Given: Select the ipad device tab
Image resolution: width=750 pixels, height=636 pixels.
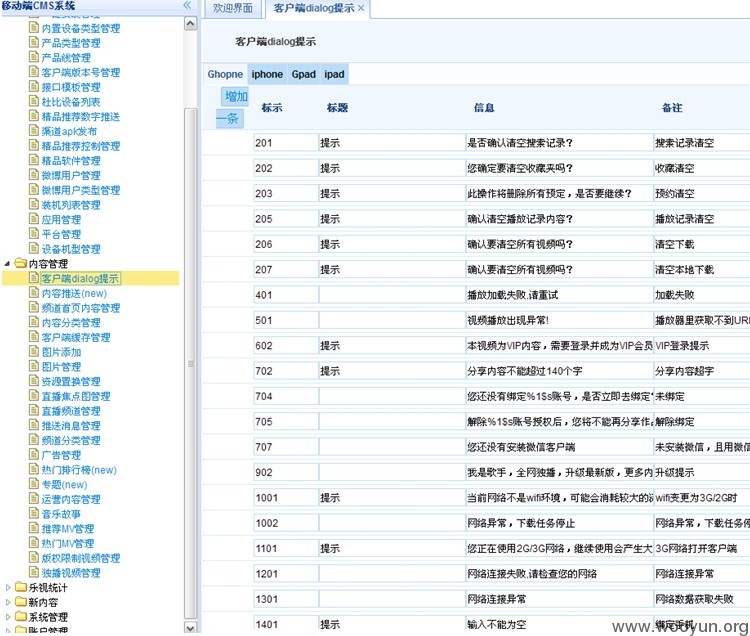Looking at the screenshot, I should point(334,74).
